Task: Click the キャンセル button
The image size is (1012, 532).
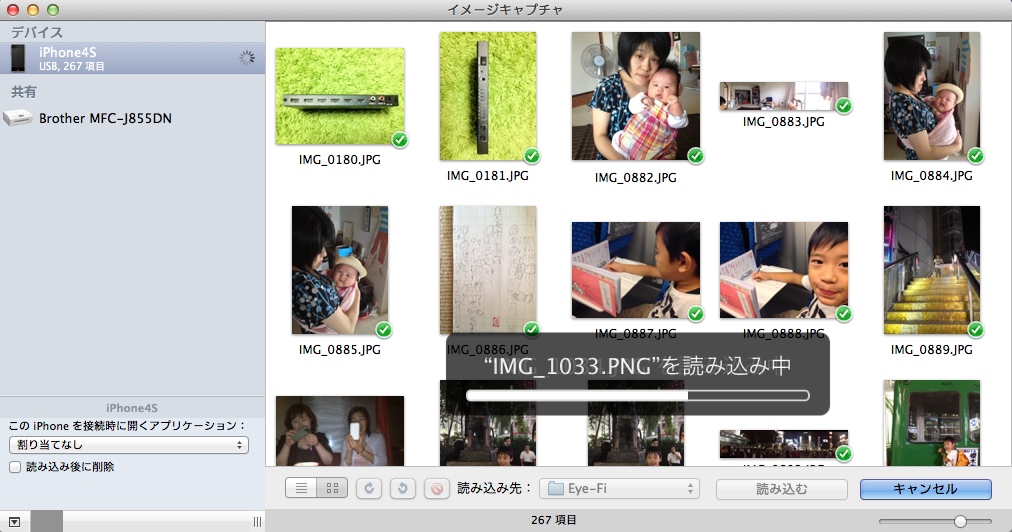Action: [x=926, y=489]
